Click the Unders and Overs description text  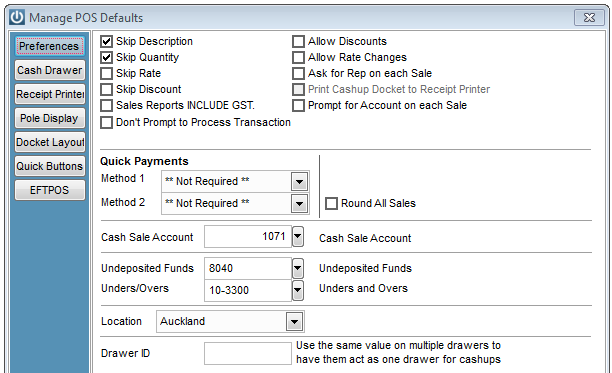(x=363, y=288)
